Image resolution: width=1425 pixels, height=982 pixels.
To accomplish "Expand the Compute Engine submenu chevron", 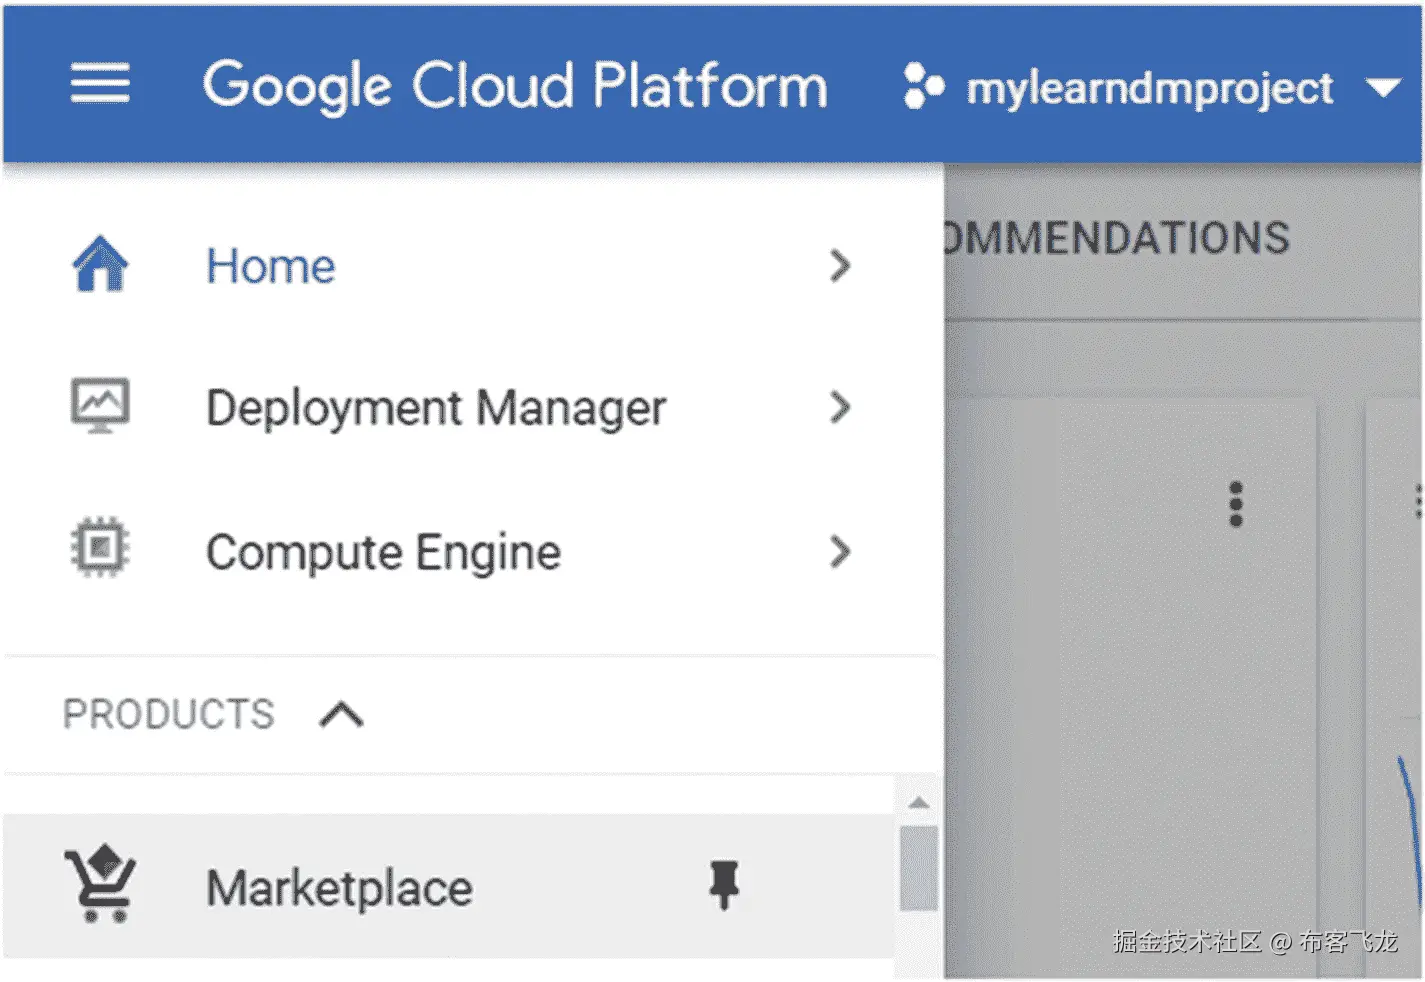I will pos(840,551).
